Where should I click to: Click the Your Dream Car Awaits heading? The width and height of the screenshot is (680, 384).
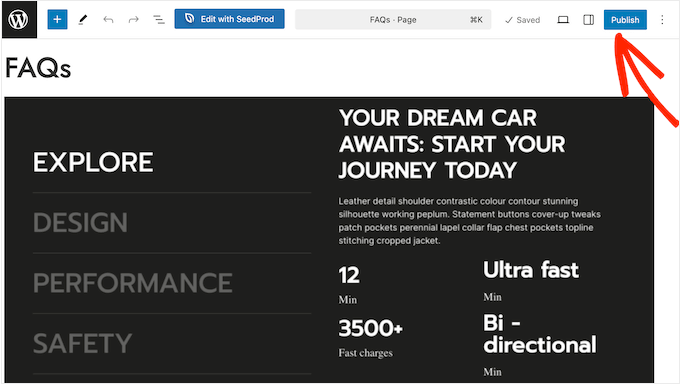452,144
